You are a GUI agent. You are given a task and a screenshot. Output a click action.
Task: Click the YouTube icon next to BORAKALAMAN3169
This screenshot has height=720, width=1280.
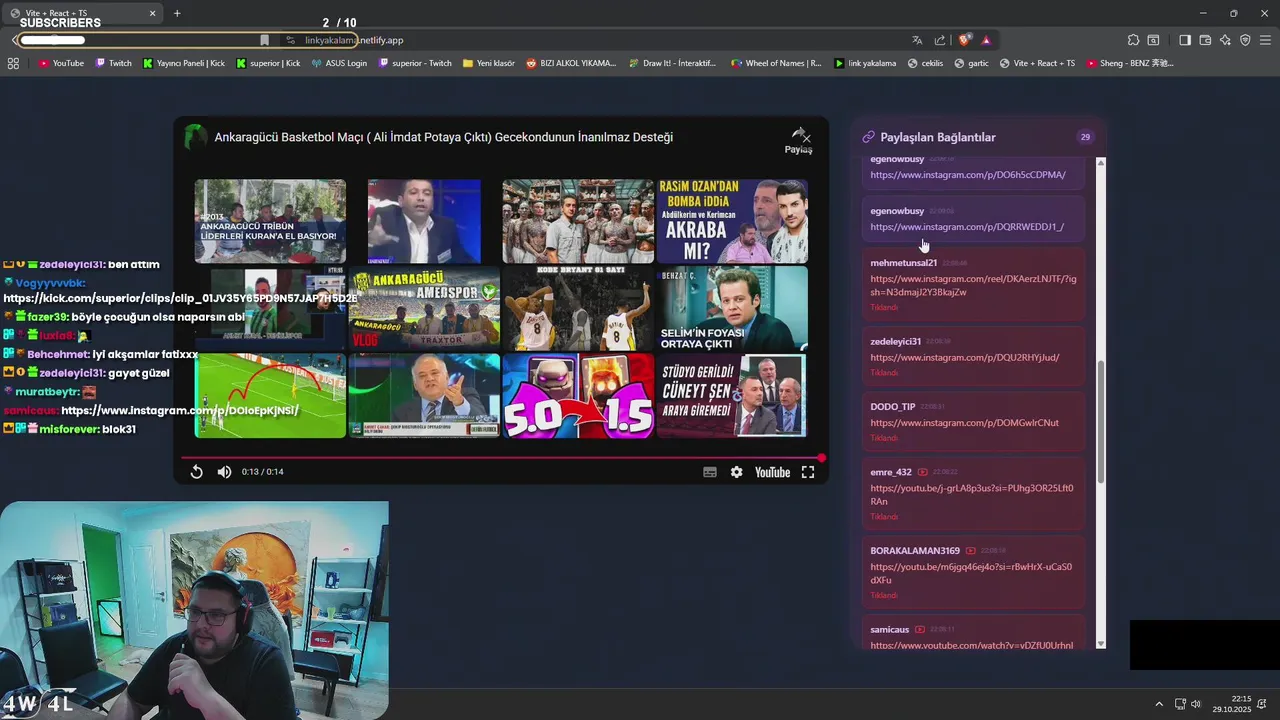pos(970,551)
